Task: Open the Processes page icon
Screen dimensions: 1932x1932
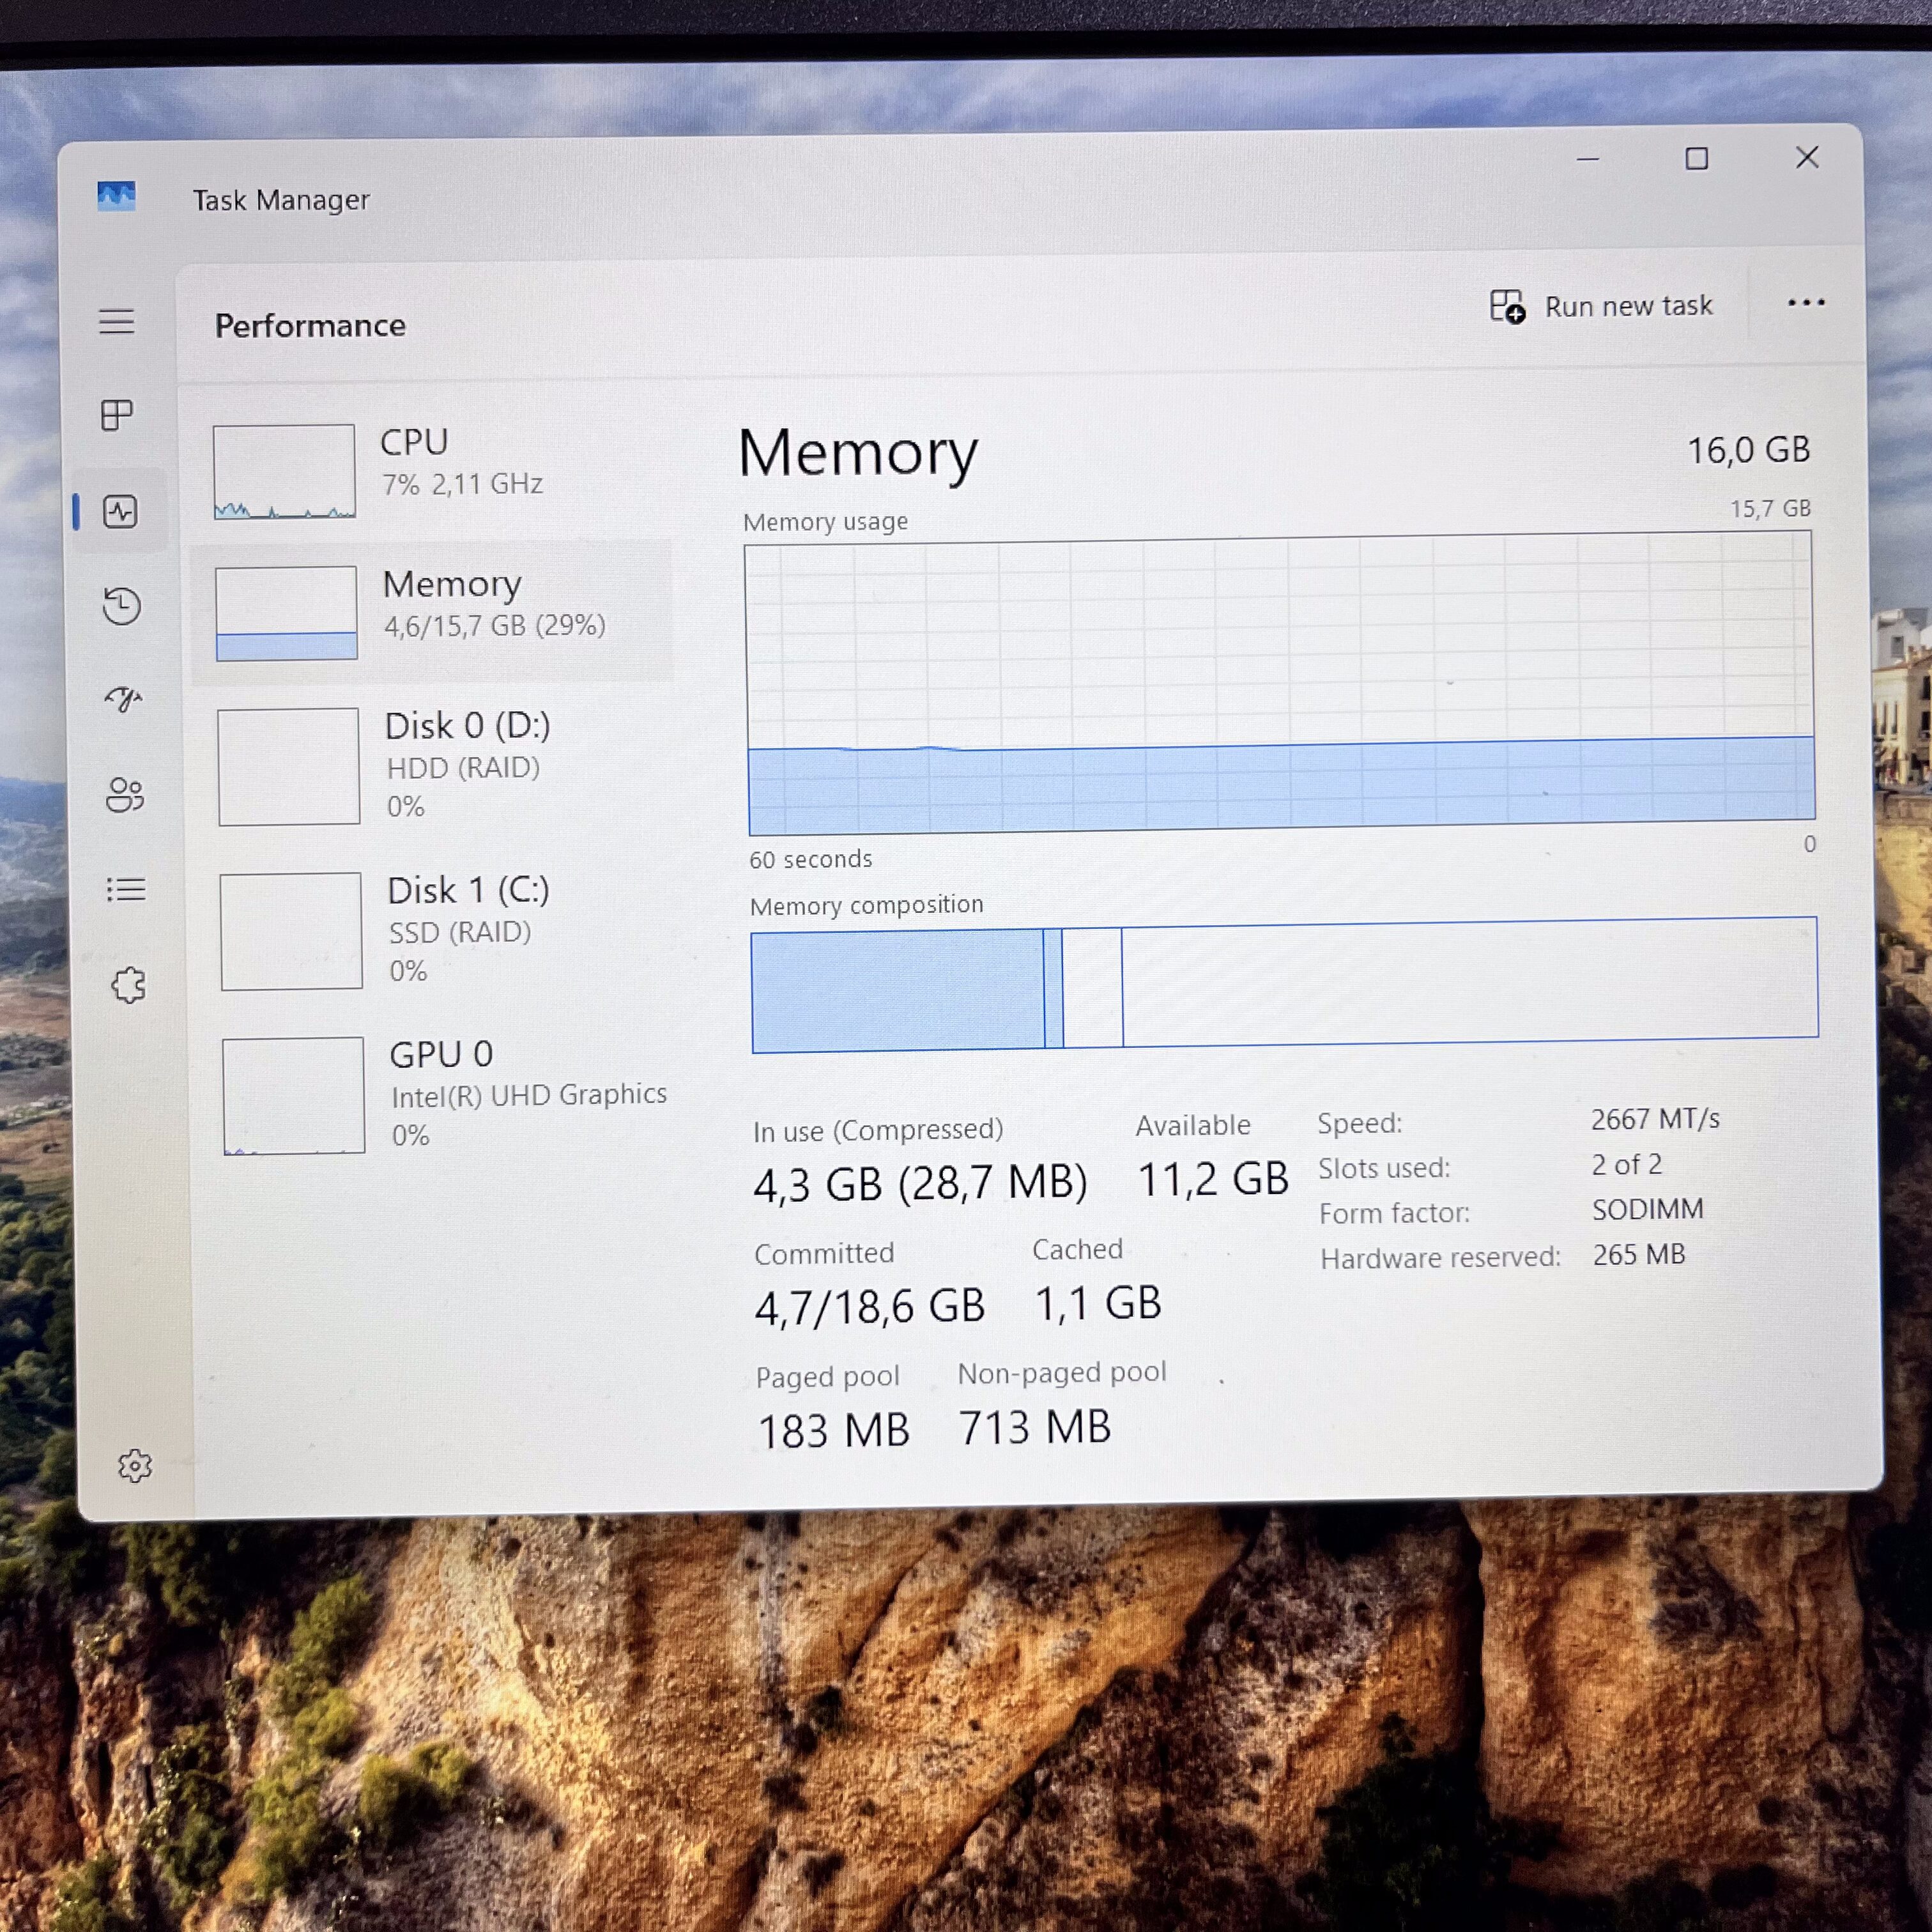Action: click(x=117, y=415)
